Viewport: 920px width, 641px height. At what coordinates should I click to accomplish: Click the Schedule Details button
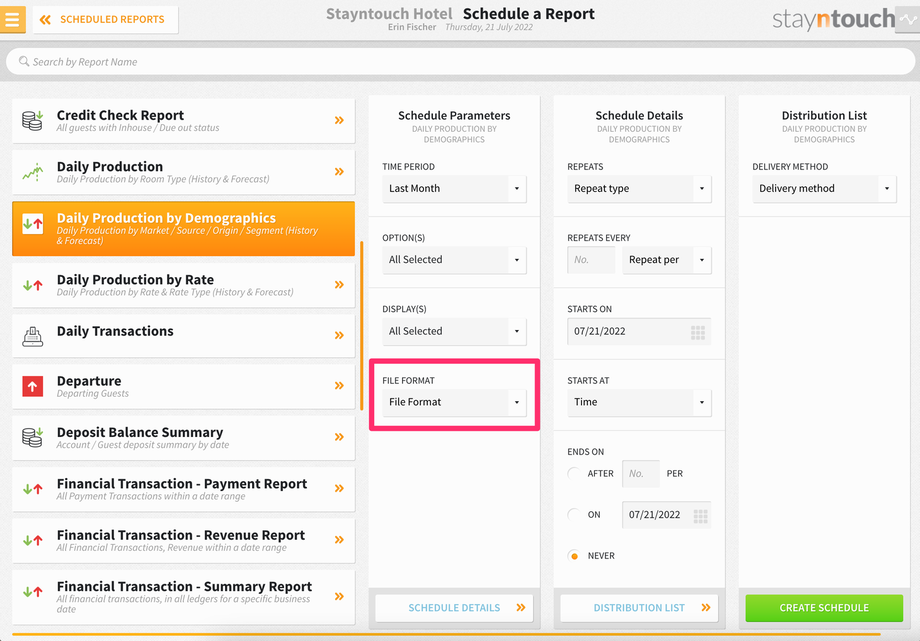(x=454, y=608)
